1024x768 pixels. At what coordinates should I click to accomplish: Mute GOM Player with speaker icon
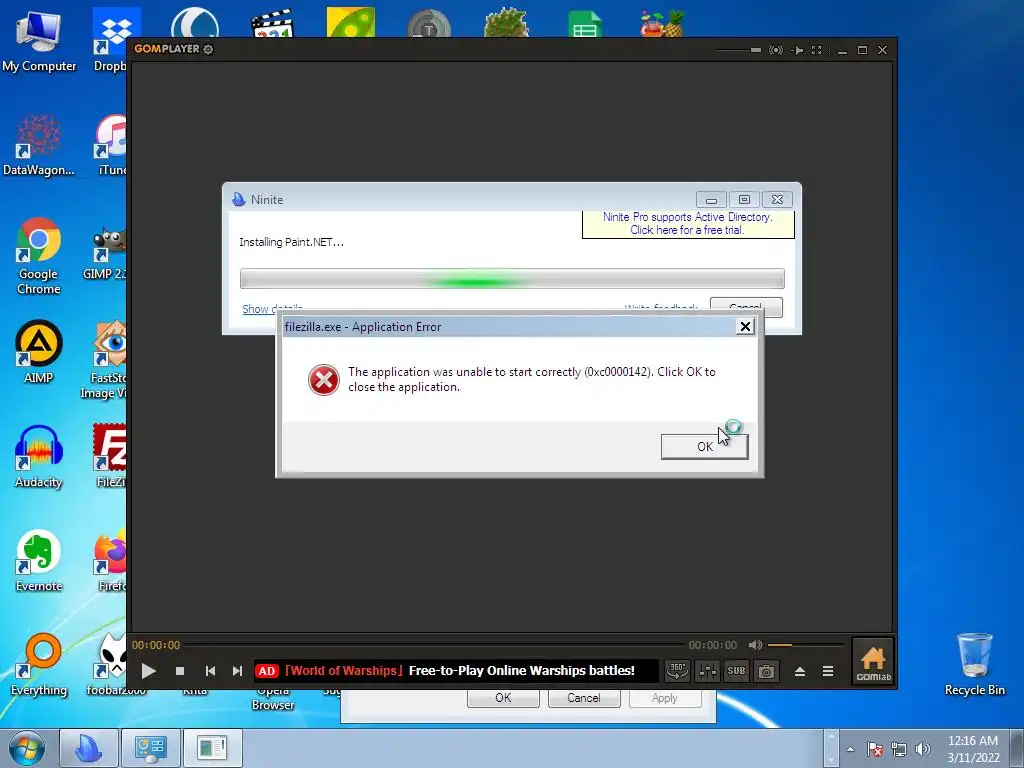(755, 645)
